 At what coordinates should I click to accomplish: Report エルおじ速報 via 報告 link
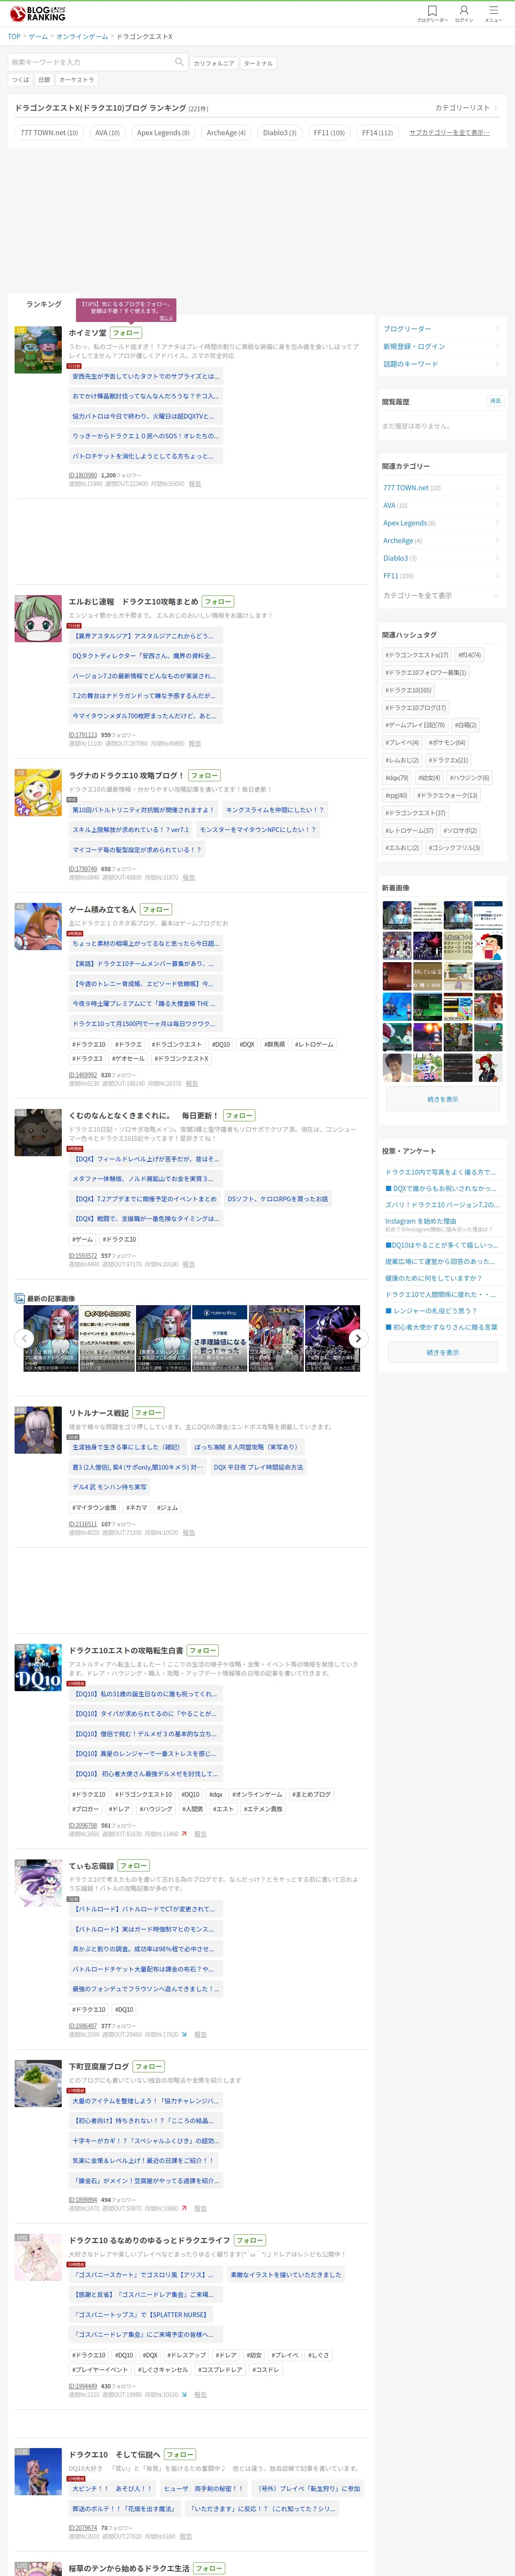point(195,744)
